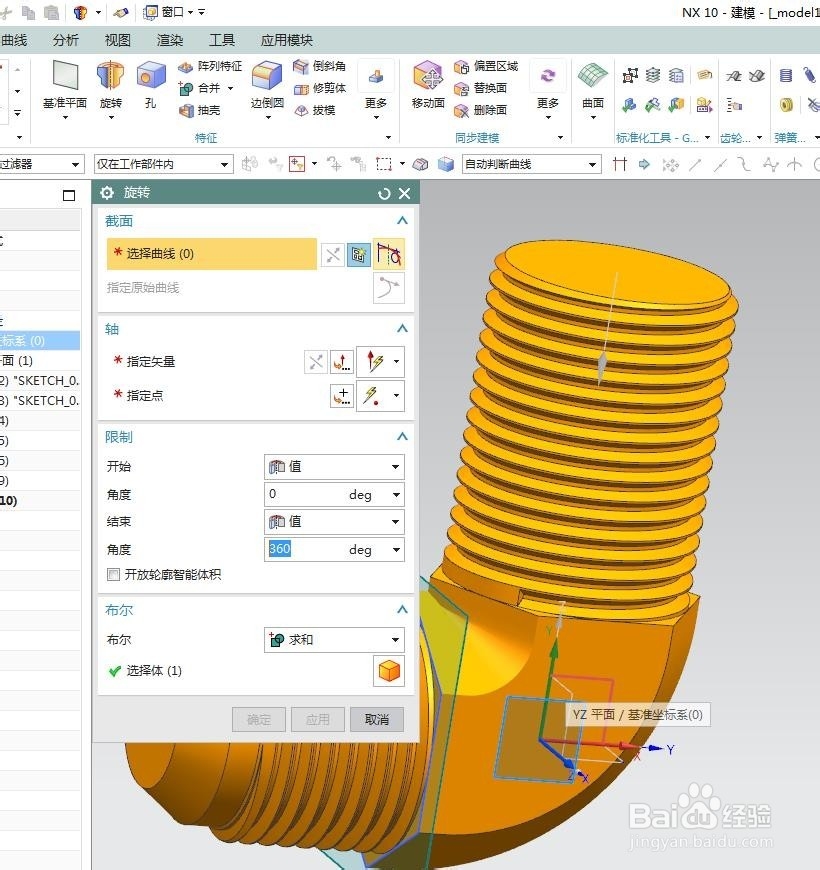
Task: Open the 开始 value type dropdown
Action: [x=334, y=467]
